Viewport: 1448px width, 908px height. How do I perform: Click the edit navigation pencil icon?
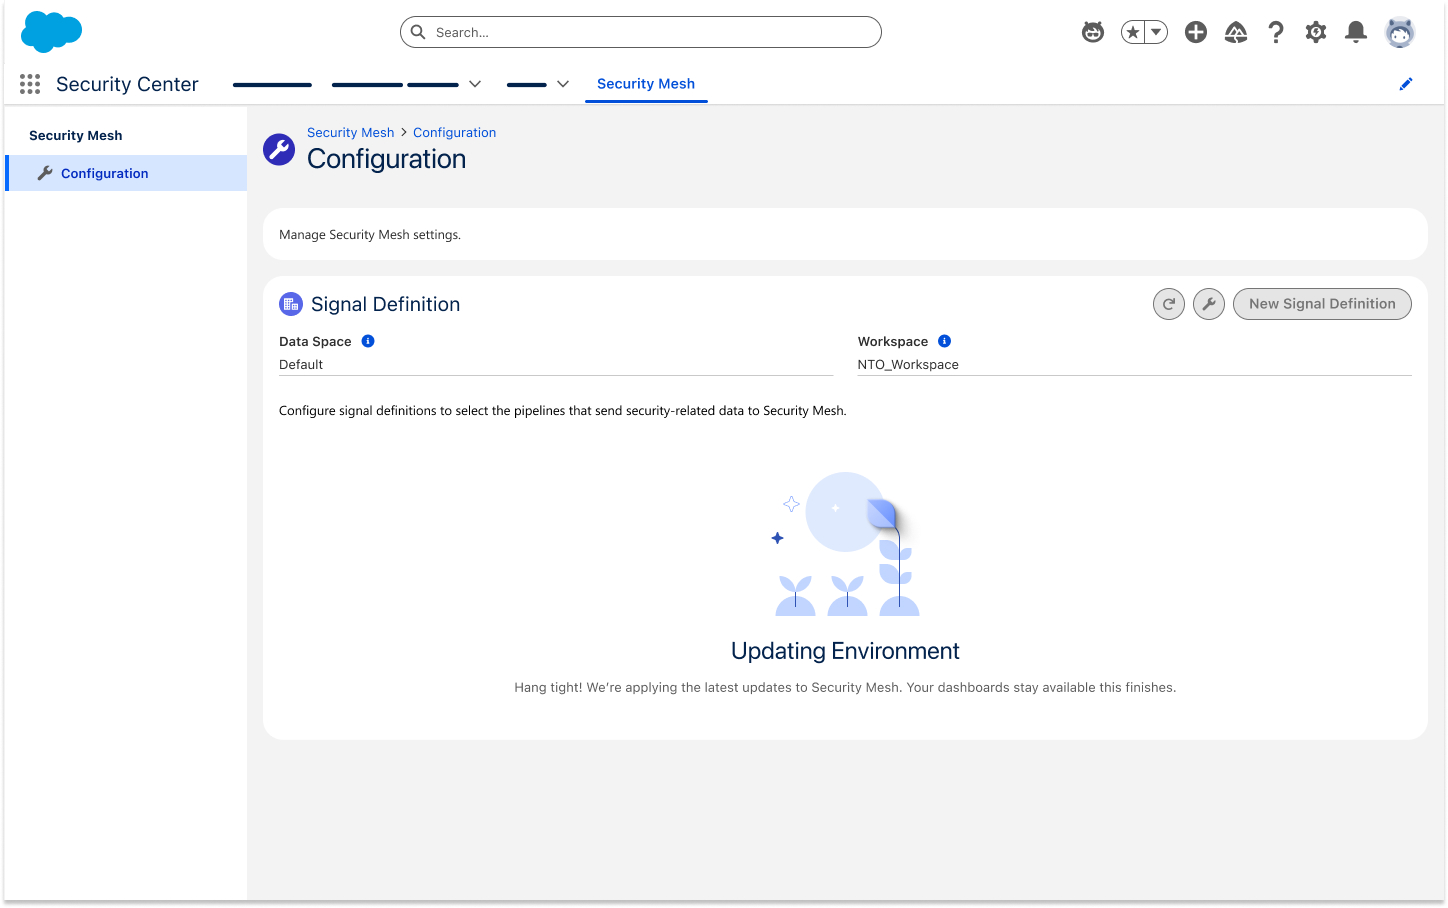click(1406, 84)
